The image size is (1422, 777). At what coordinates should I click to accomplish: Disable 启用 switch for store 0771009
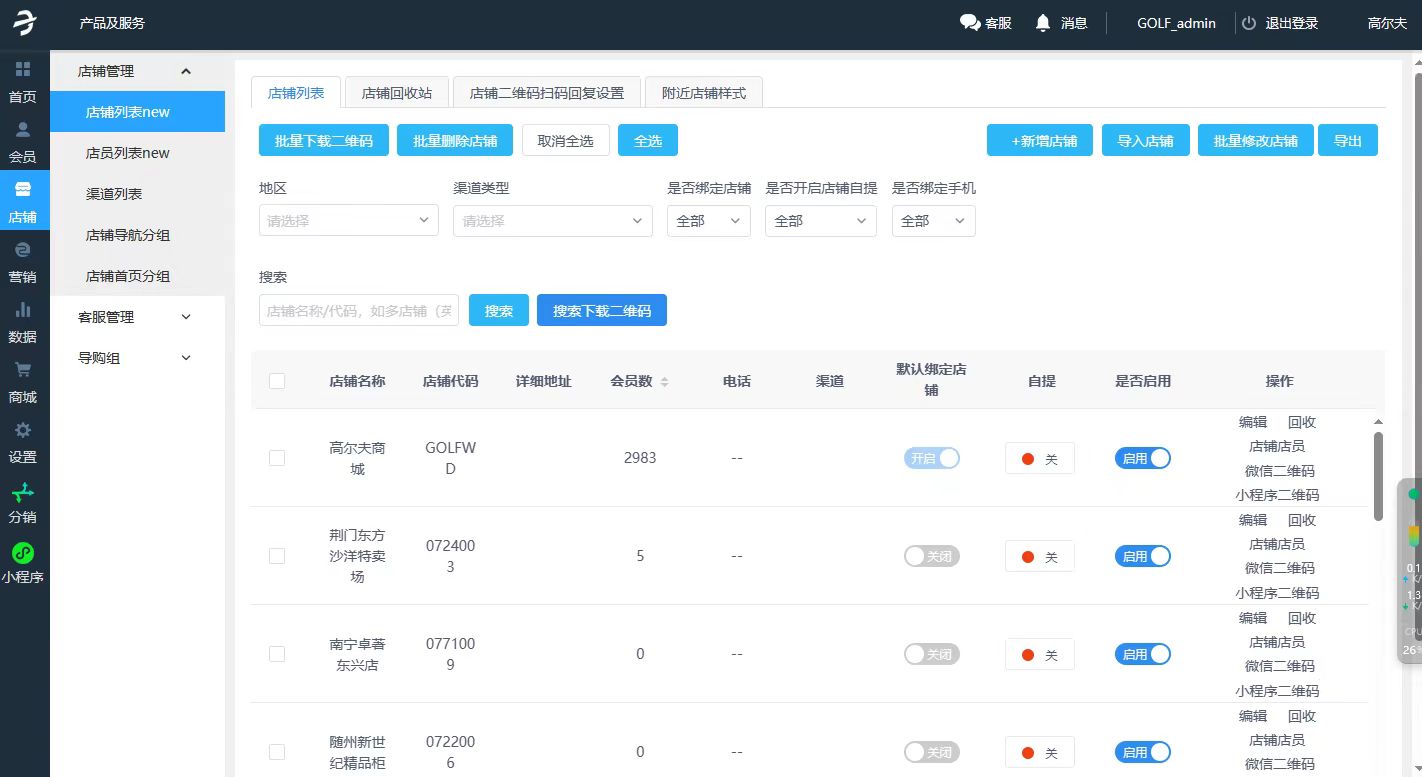pos(1143,654)
